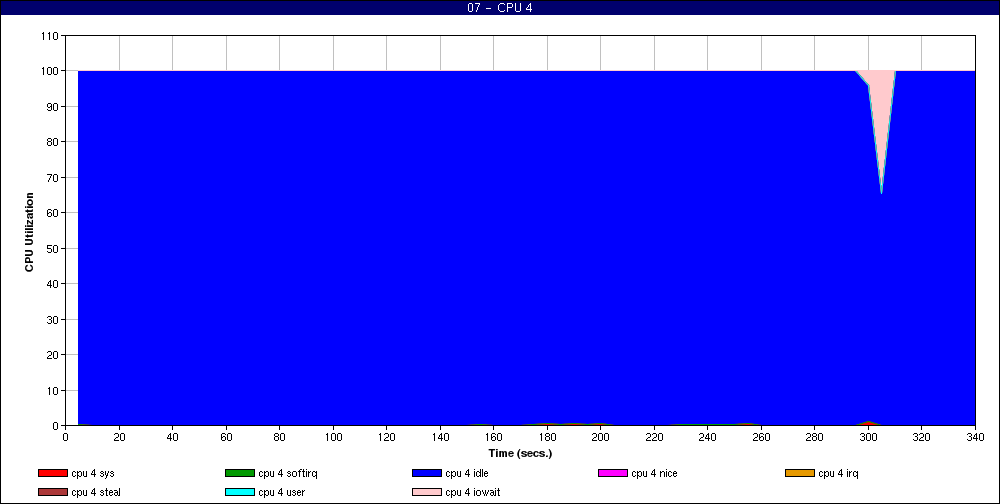Click the blue cpu 4 idle legend swatch
This screenshot has height=504, width=1000.
[427, 473]
